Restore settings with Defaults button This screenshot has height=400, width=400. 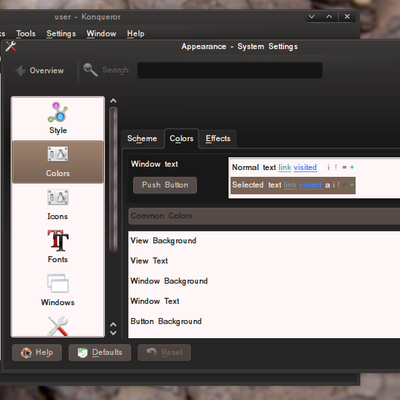click(x=100, y=352)
